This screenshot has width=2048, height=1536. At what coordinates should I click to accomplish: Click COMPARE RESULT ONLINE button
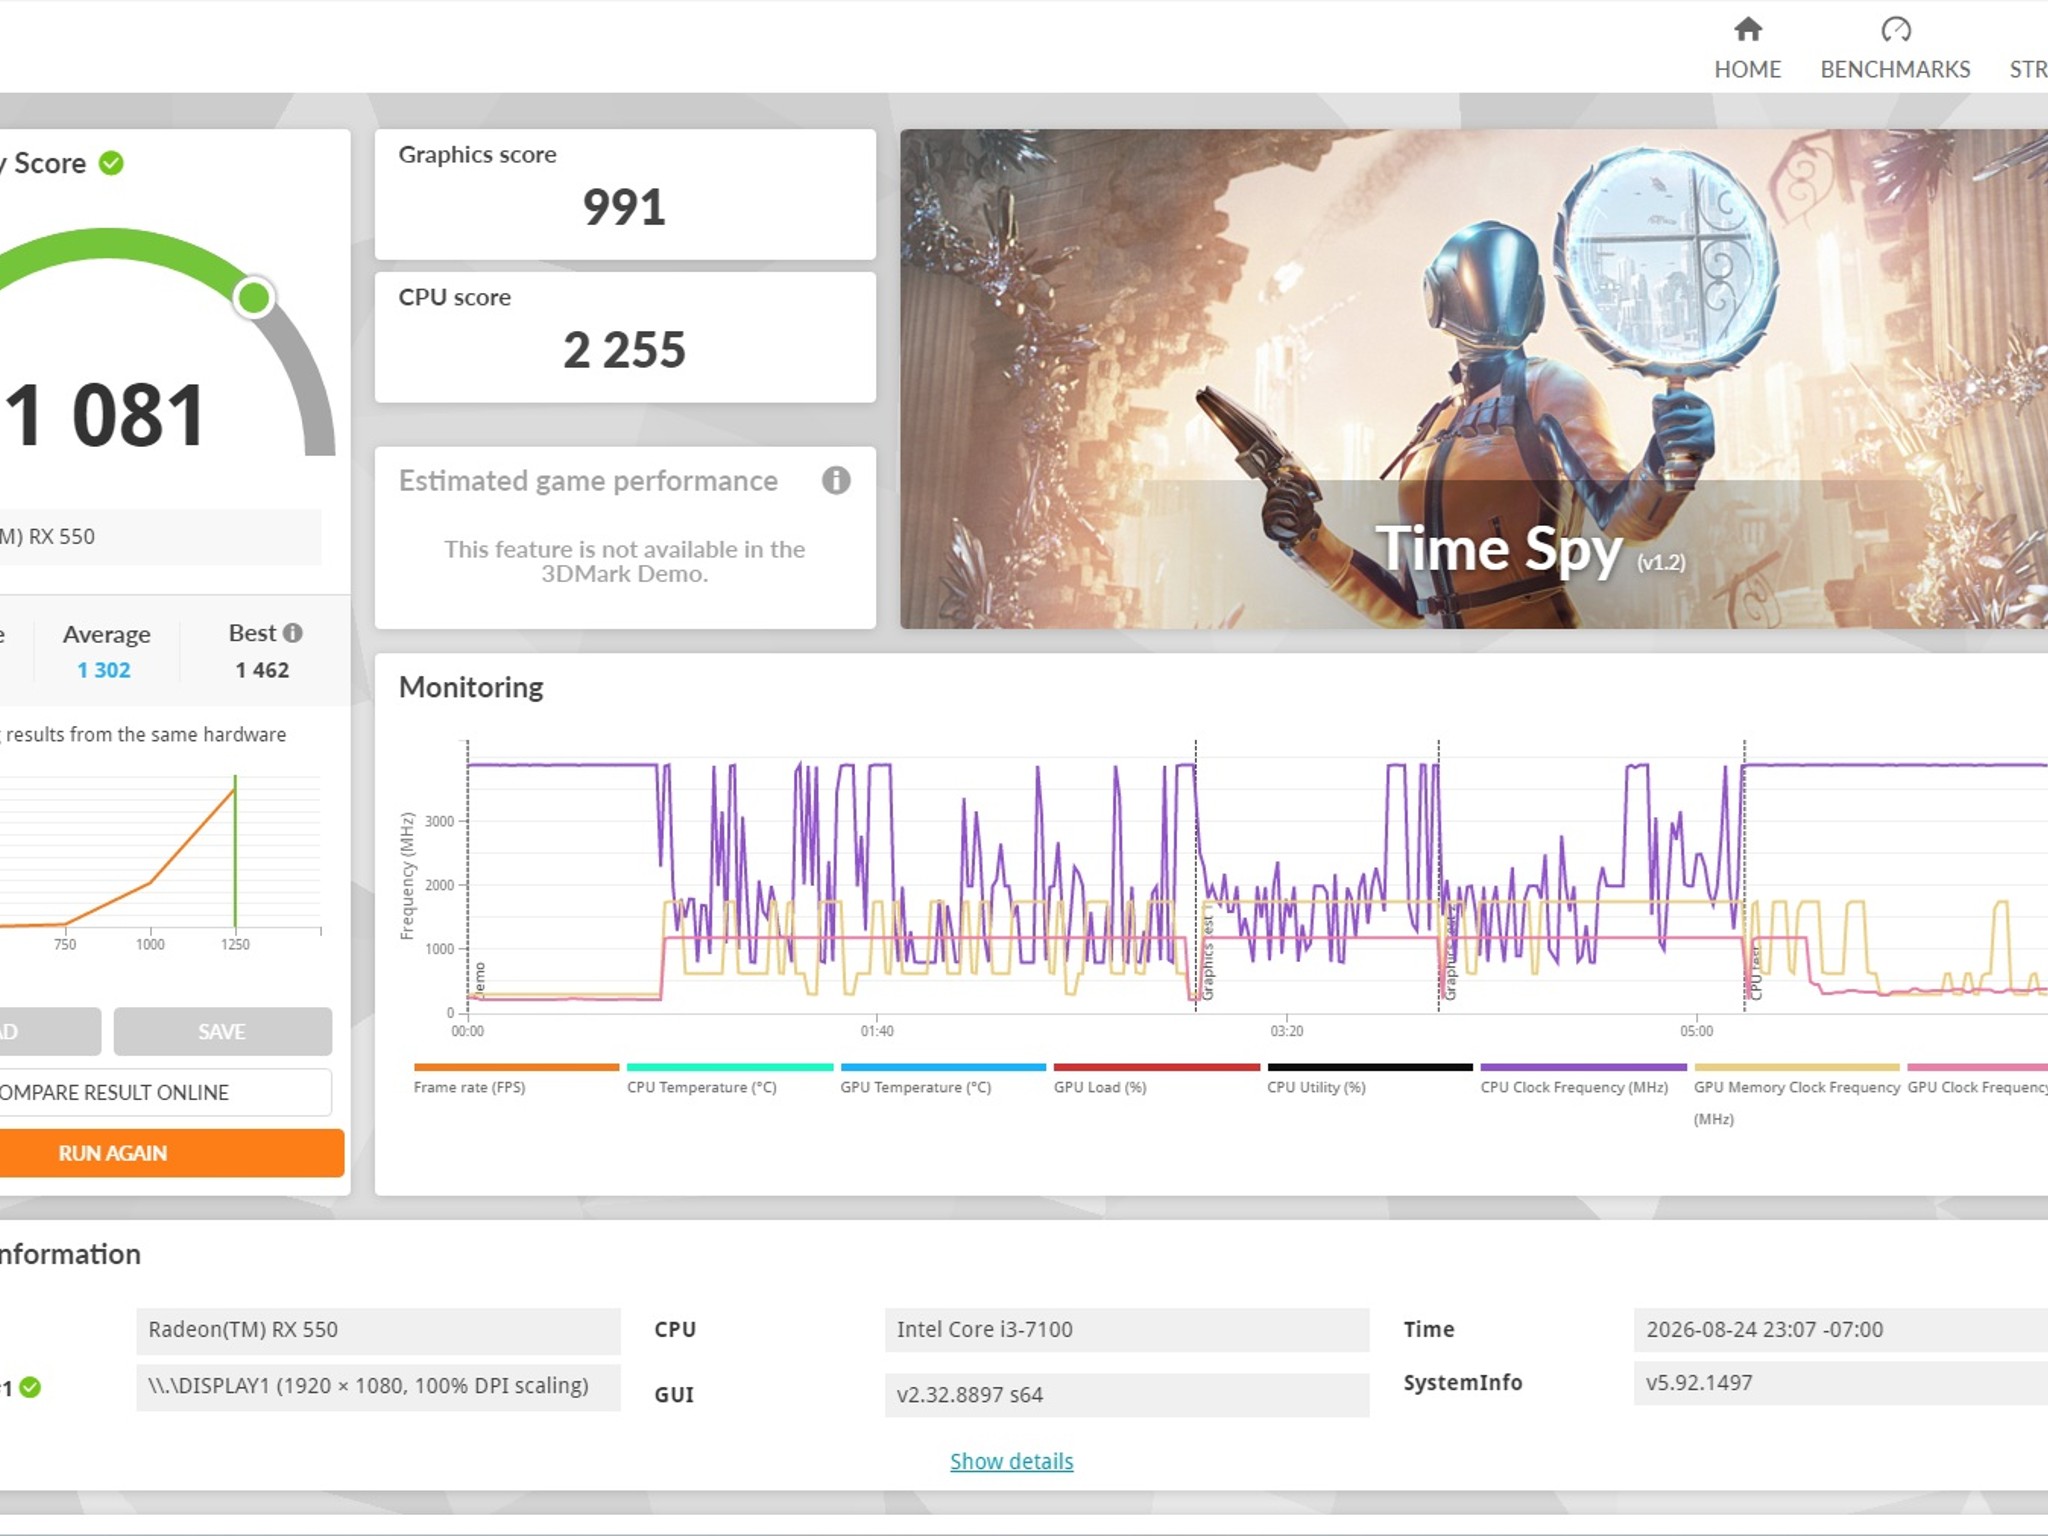point(165,1092)
